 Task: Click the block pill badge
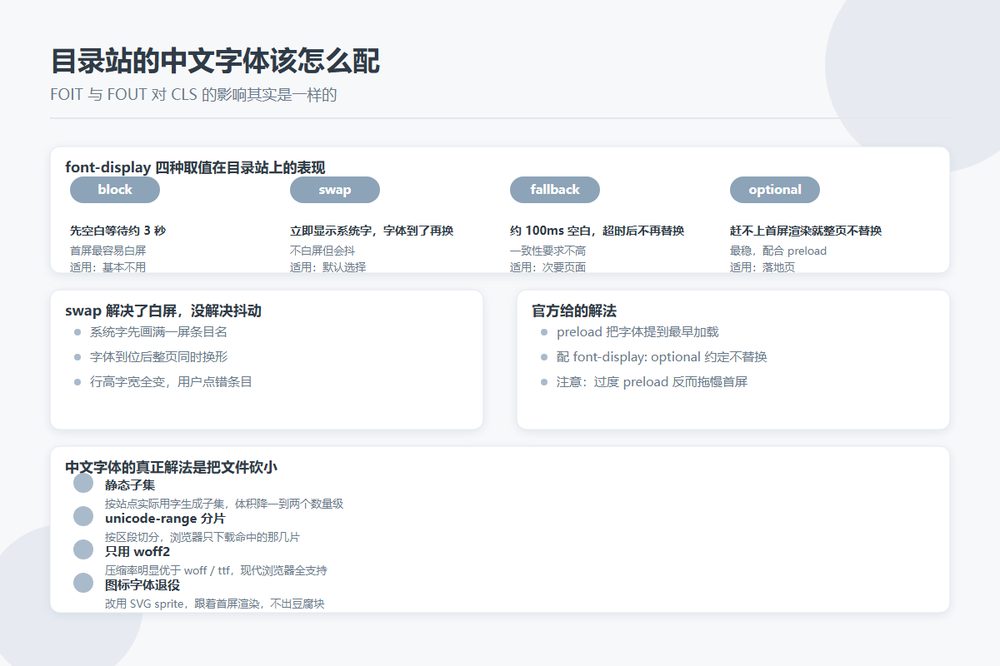[115, 189]
